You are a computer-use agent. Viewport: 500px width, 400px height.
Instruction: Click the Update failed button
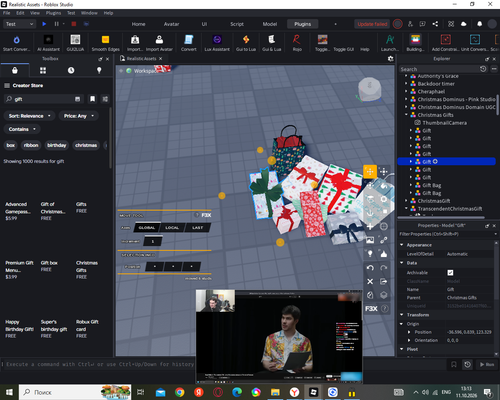click(x=372, y=24)
